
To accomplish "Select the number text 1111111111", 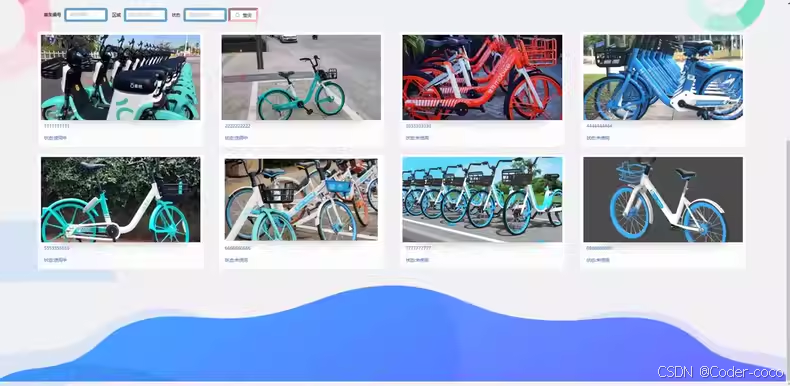I will 57,126.
